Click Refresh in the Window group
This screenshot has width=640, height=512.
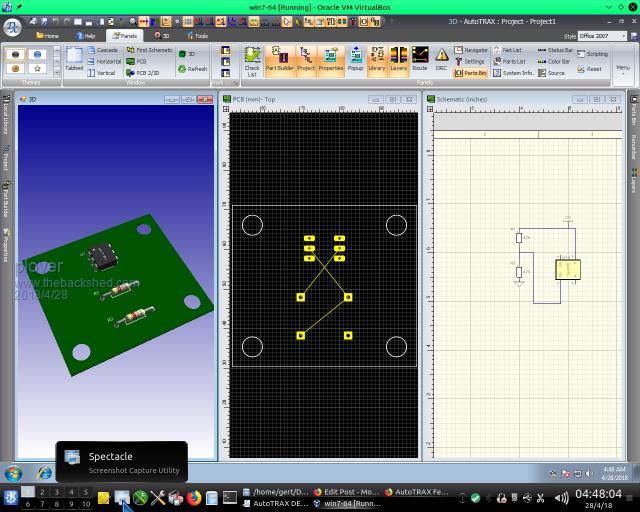193,69
